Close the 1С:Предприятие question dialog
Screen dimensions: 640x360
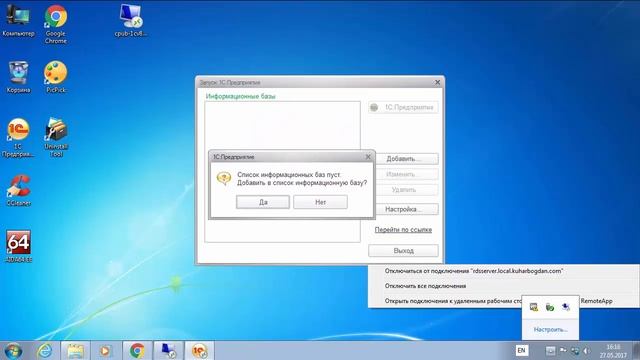(368, 157)
